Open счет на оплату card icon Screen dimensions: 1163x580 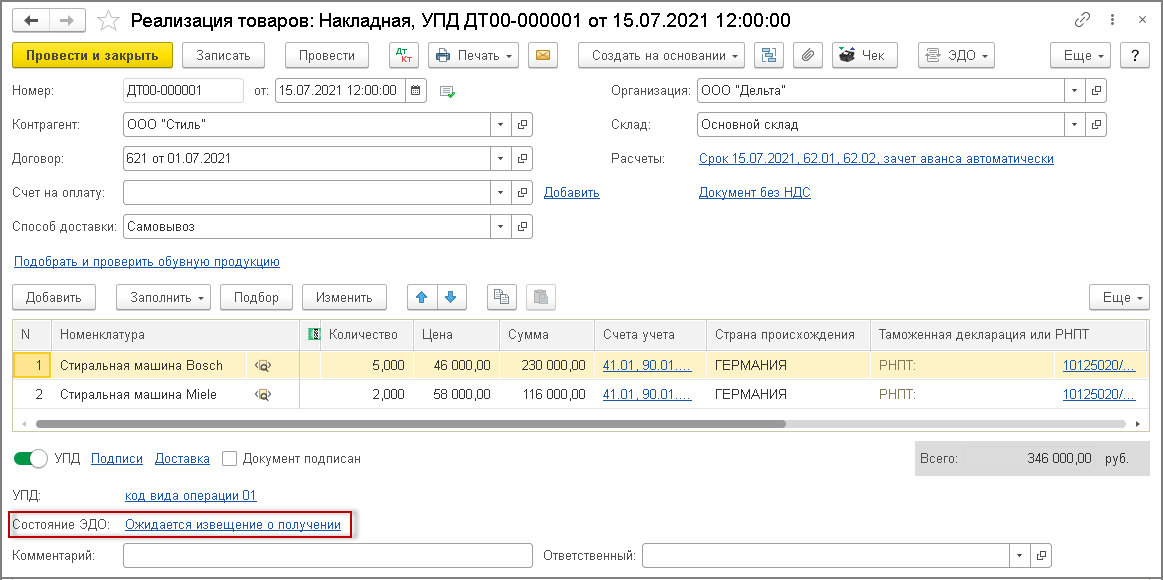click(522, 192)
